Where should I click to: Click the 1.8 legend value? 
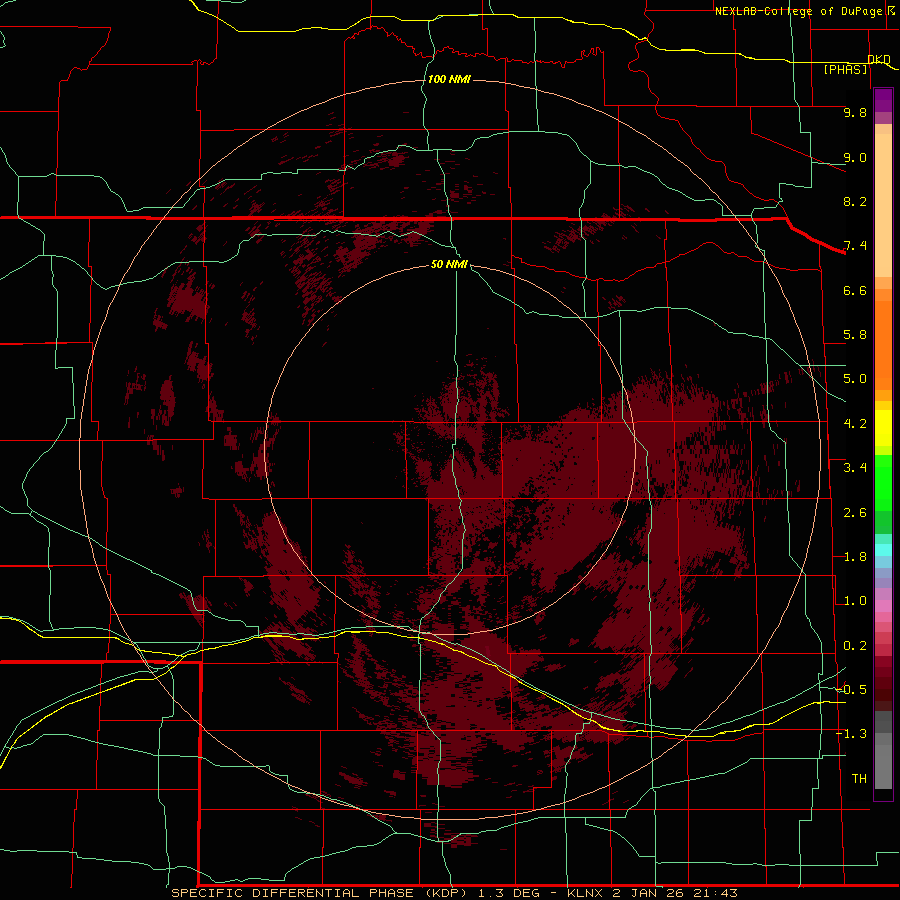(855, 557)
